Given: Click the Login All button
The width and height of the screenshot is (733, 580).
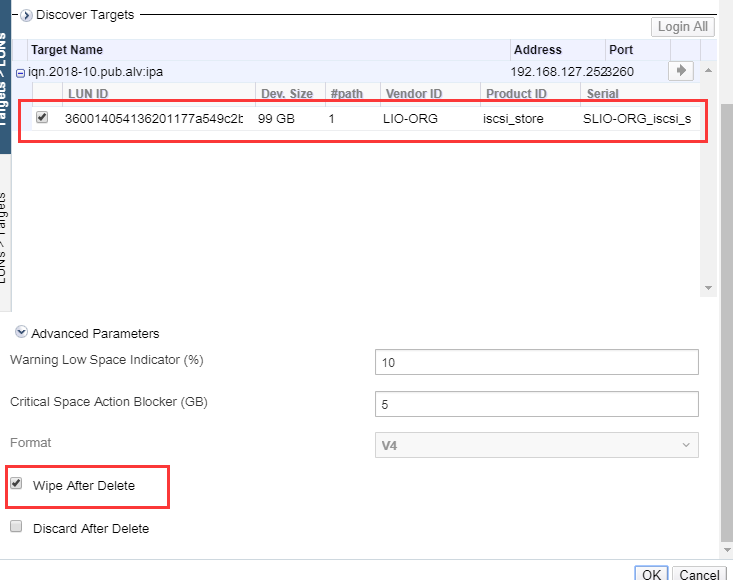Looking at the screenshot, I should pyautogui.click(x=683, y=27).
